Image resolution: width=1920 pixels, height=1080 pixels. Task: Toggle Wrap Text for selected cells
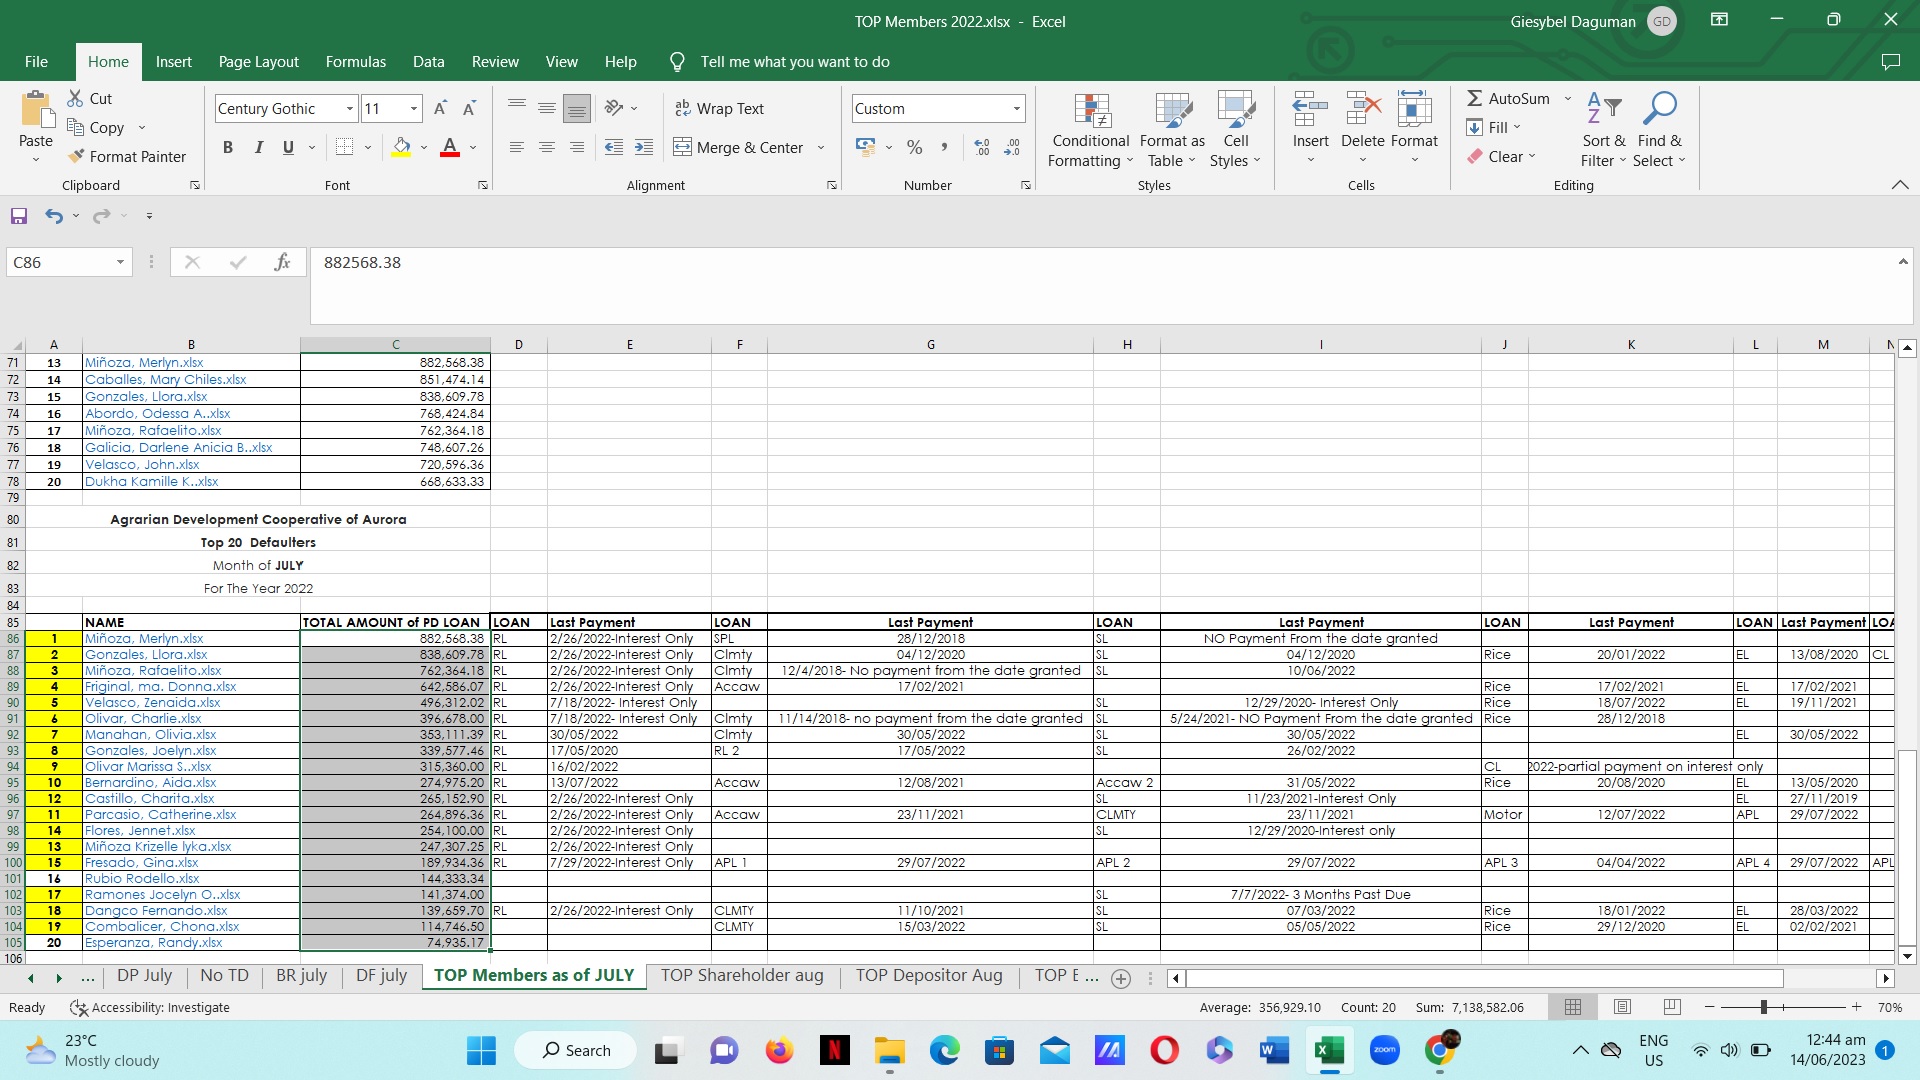point(718,108)
